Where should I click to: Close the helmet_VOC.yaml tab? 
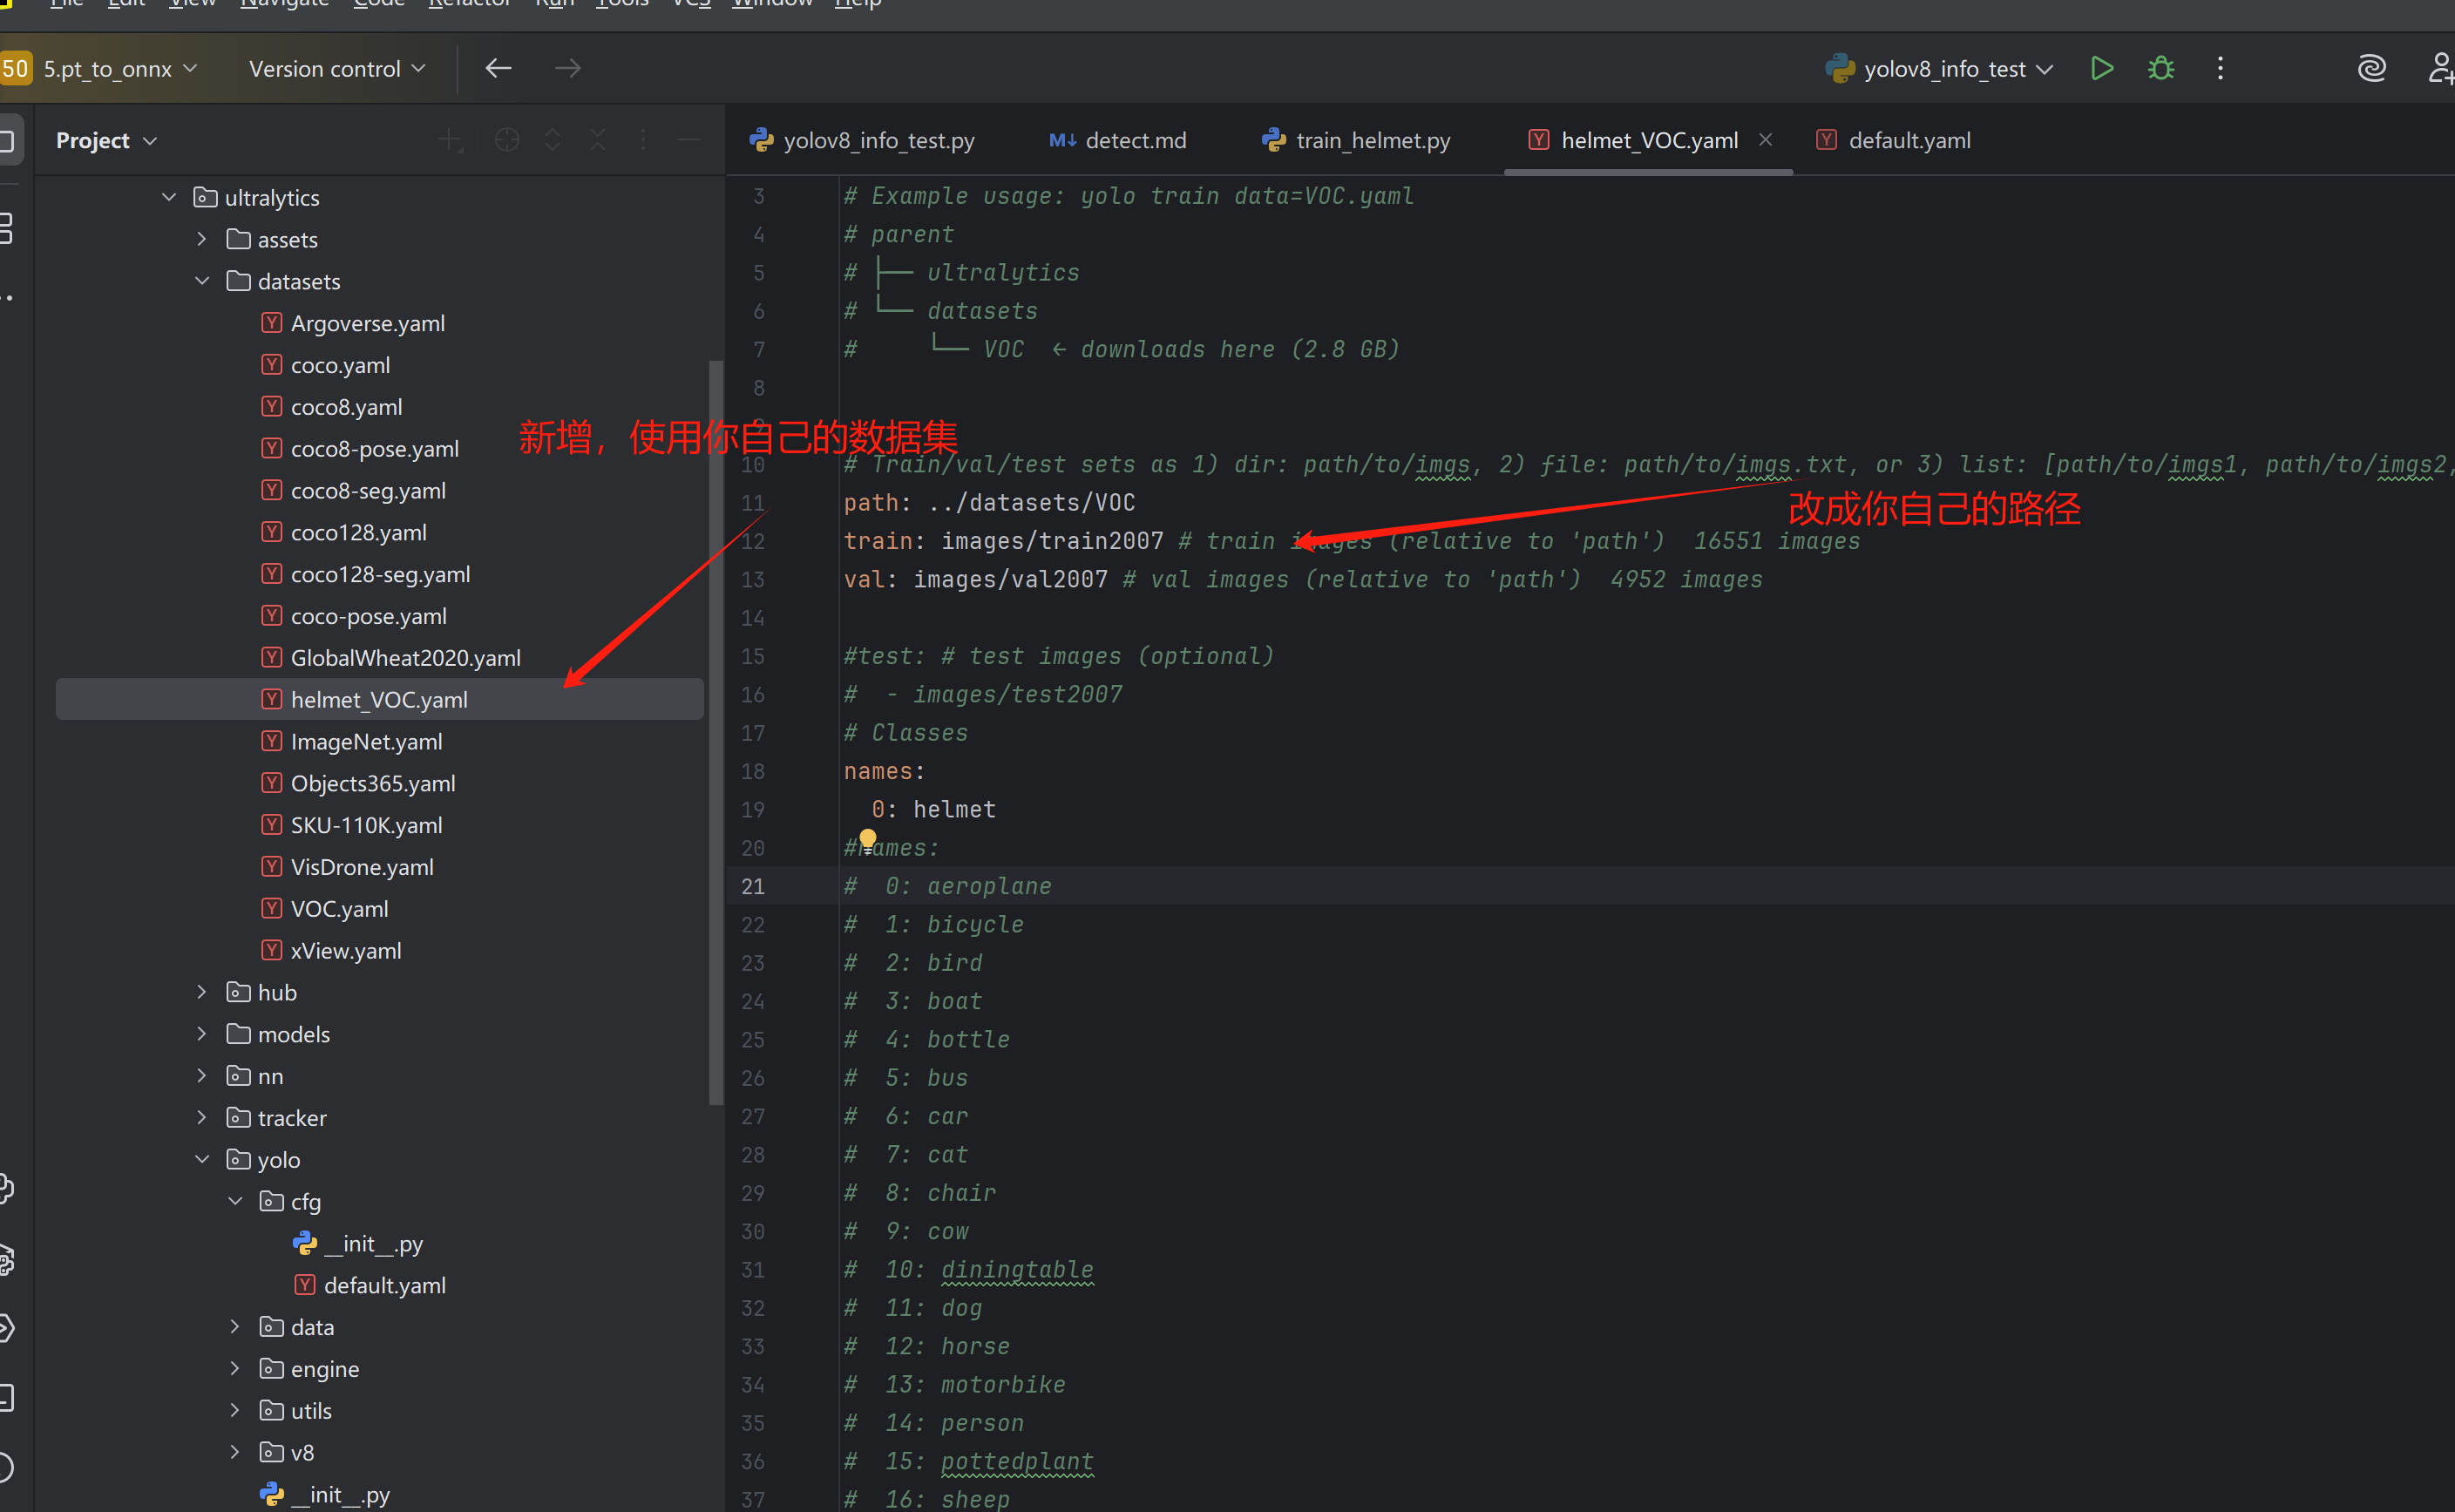[x=1765, y=140]
